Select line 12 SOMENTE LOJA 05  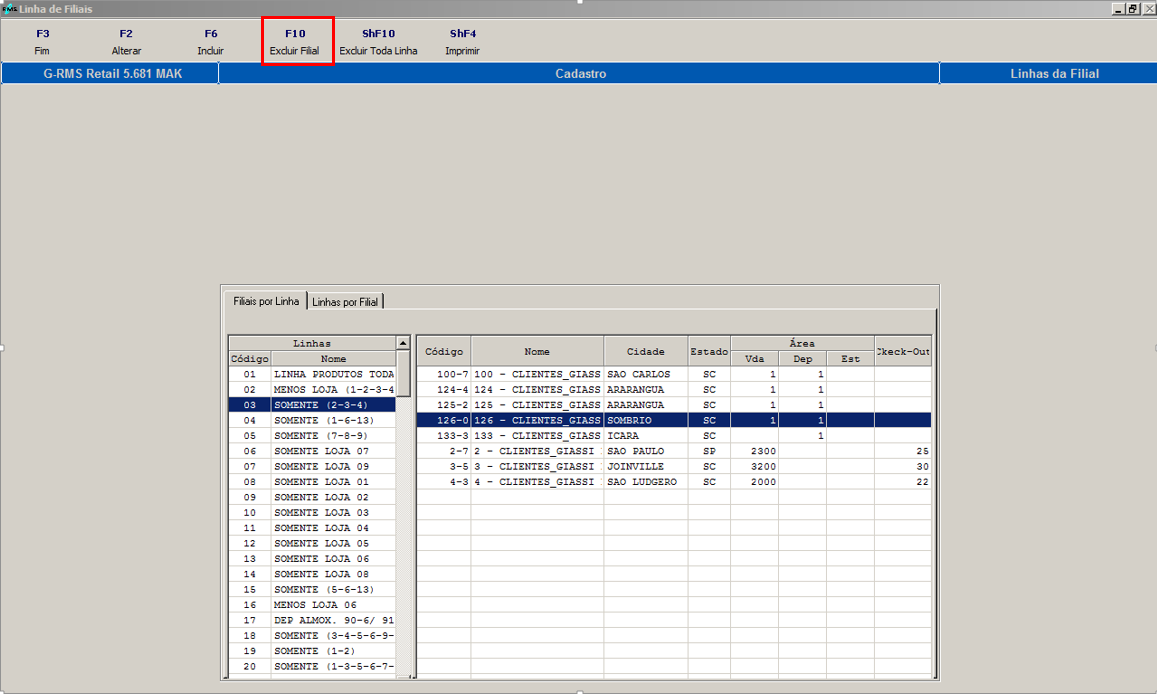click(312, 543)
